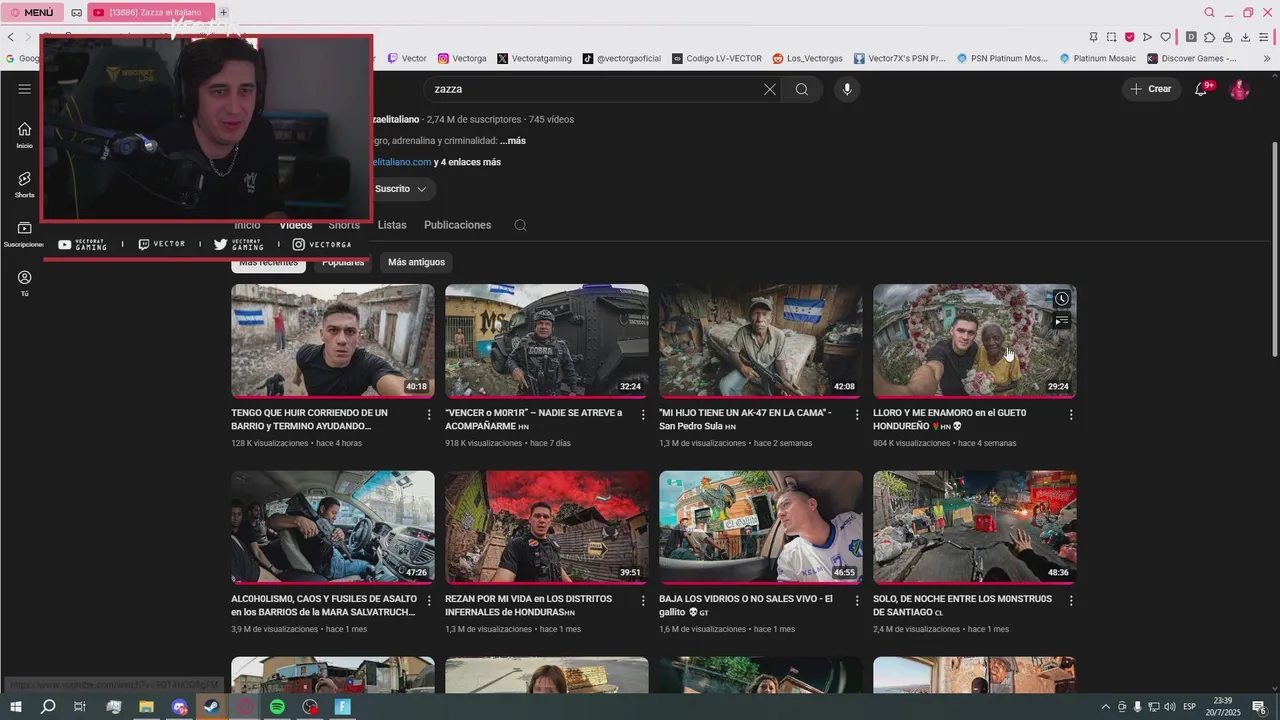Open the TENGO QUE HUIR CORRIENDO video thumbnail
Image resolution: width=1280 pixels, height=720 pixels.
[333, 341]
